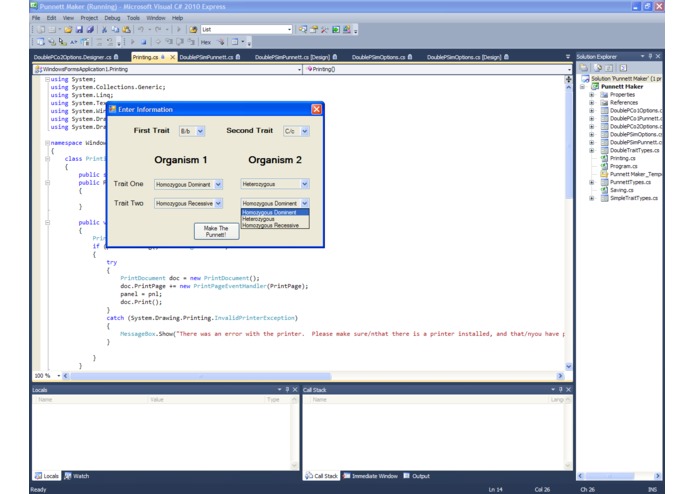Open the Project menu
Viewport: 695px width, 494px height.
pos(89,18)
